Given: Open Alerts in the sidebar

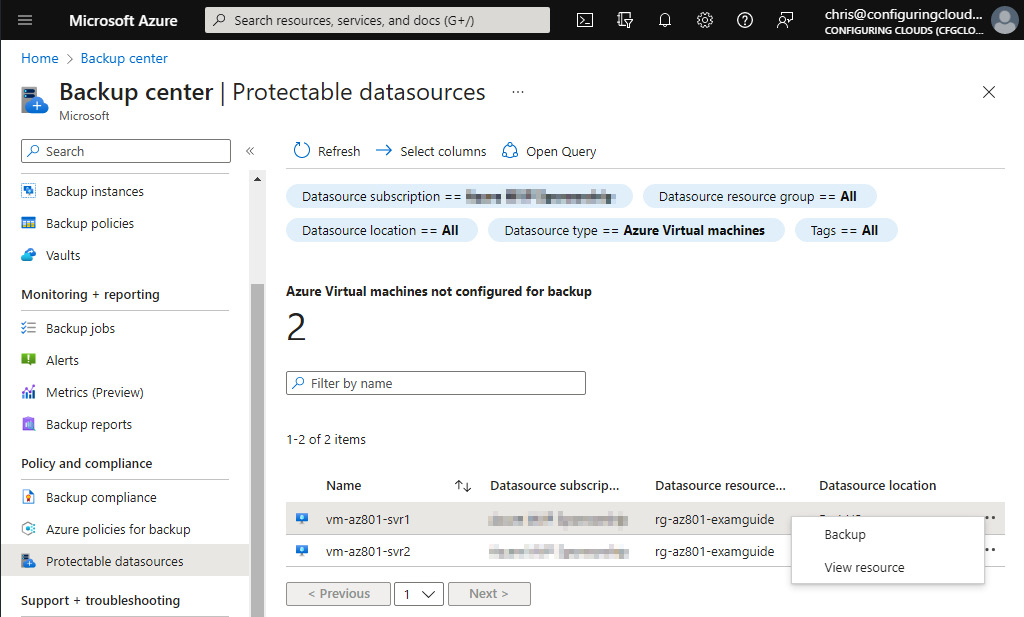Looking at the screenshot, I should coord(62,360).
